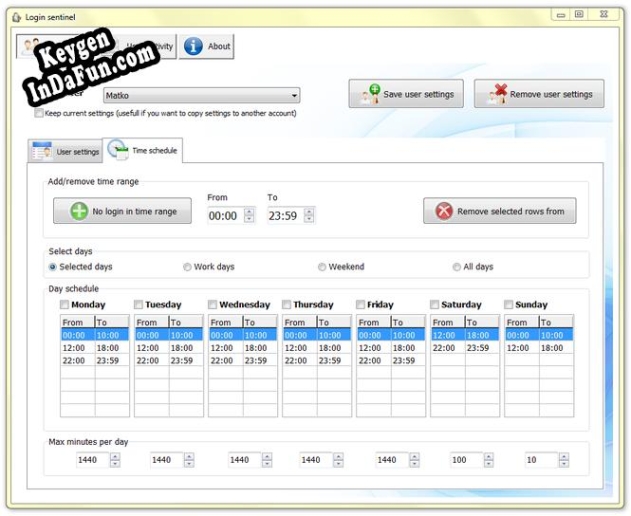This screenshot has width=631, height=516.
Task: Adjust Sunday's max minutes spinner
Action: [x=564, y=460]
